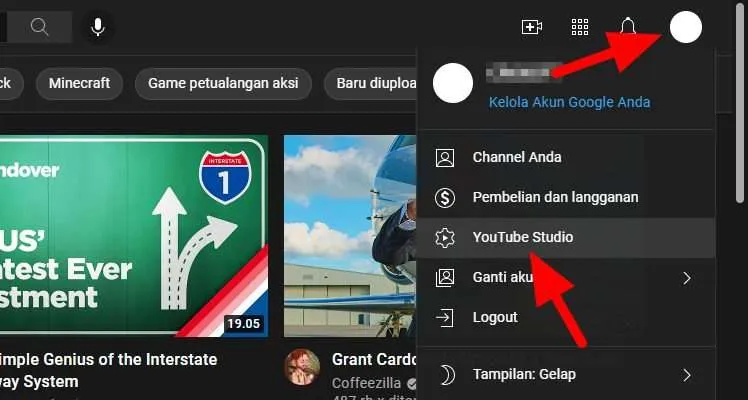Open Pembelian dan langganan
The height and width of the screenshot is (400, 748).
click(x=566, y=197)
